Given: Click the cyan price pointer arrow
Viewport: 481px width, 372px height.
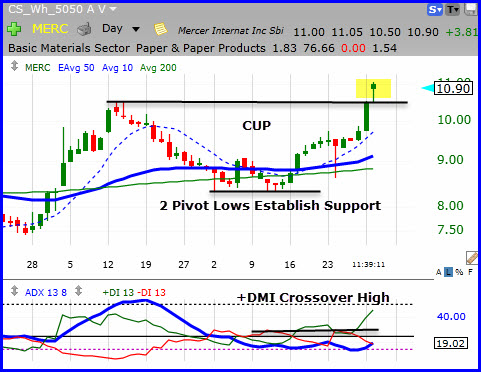Looking at the screenshot, I should pyautogui.click(x=428, y=88).
